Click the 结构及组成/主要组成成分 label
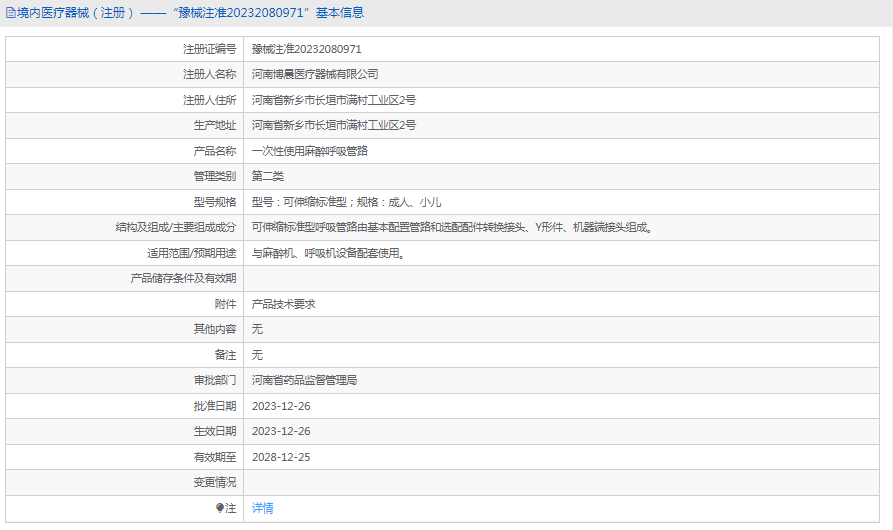Viewport: 893px width, 530px height. click(x=176, y=227)
